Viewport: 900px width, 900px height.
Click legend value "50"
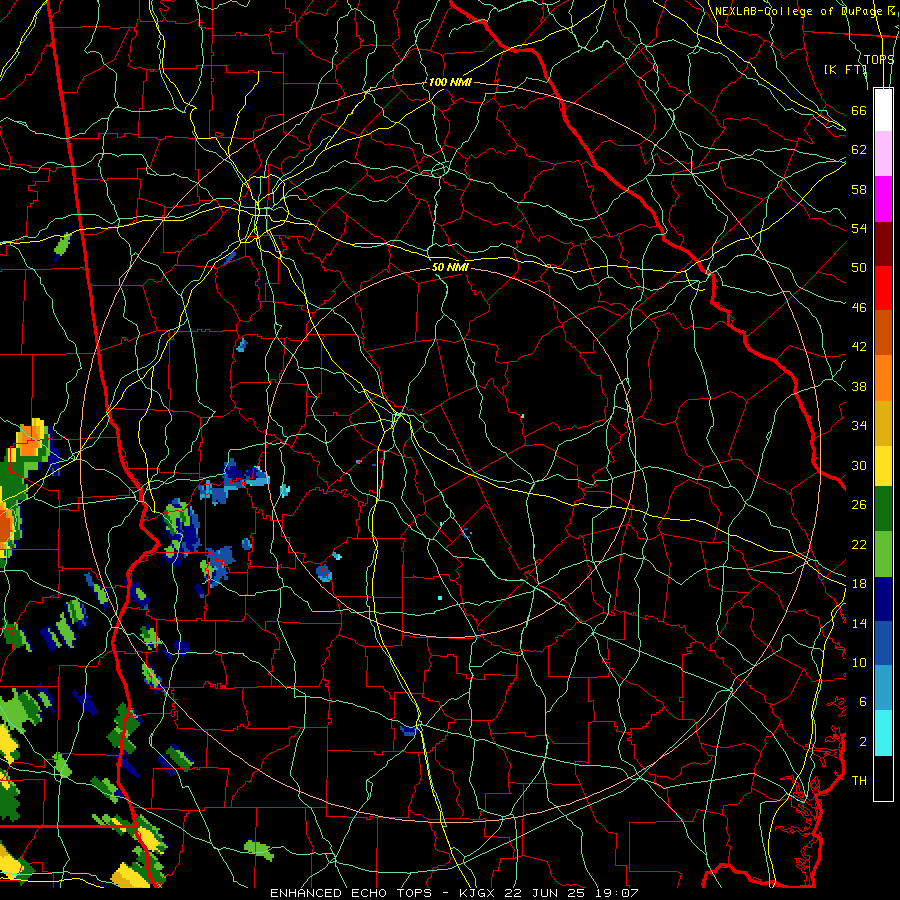(859, 267)
